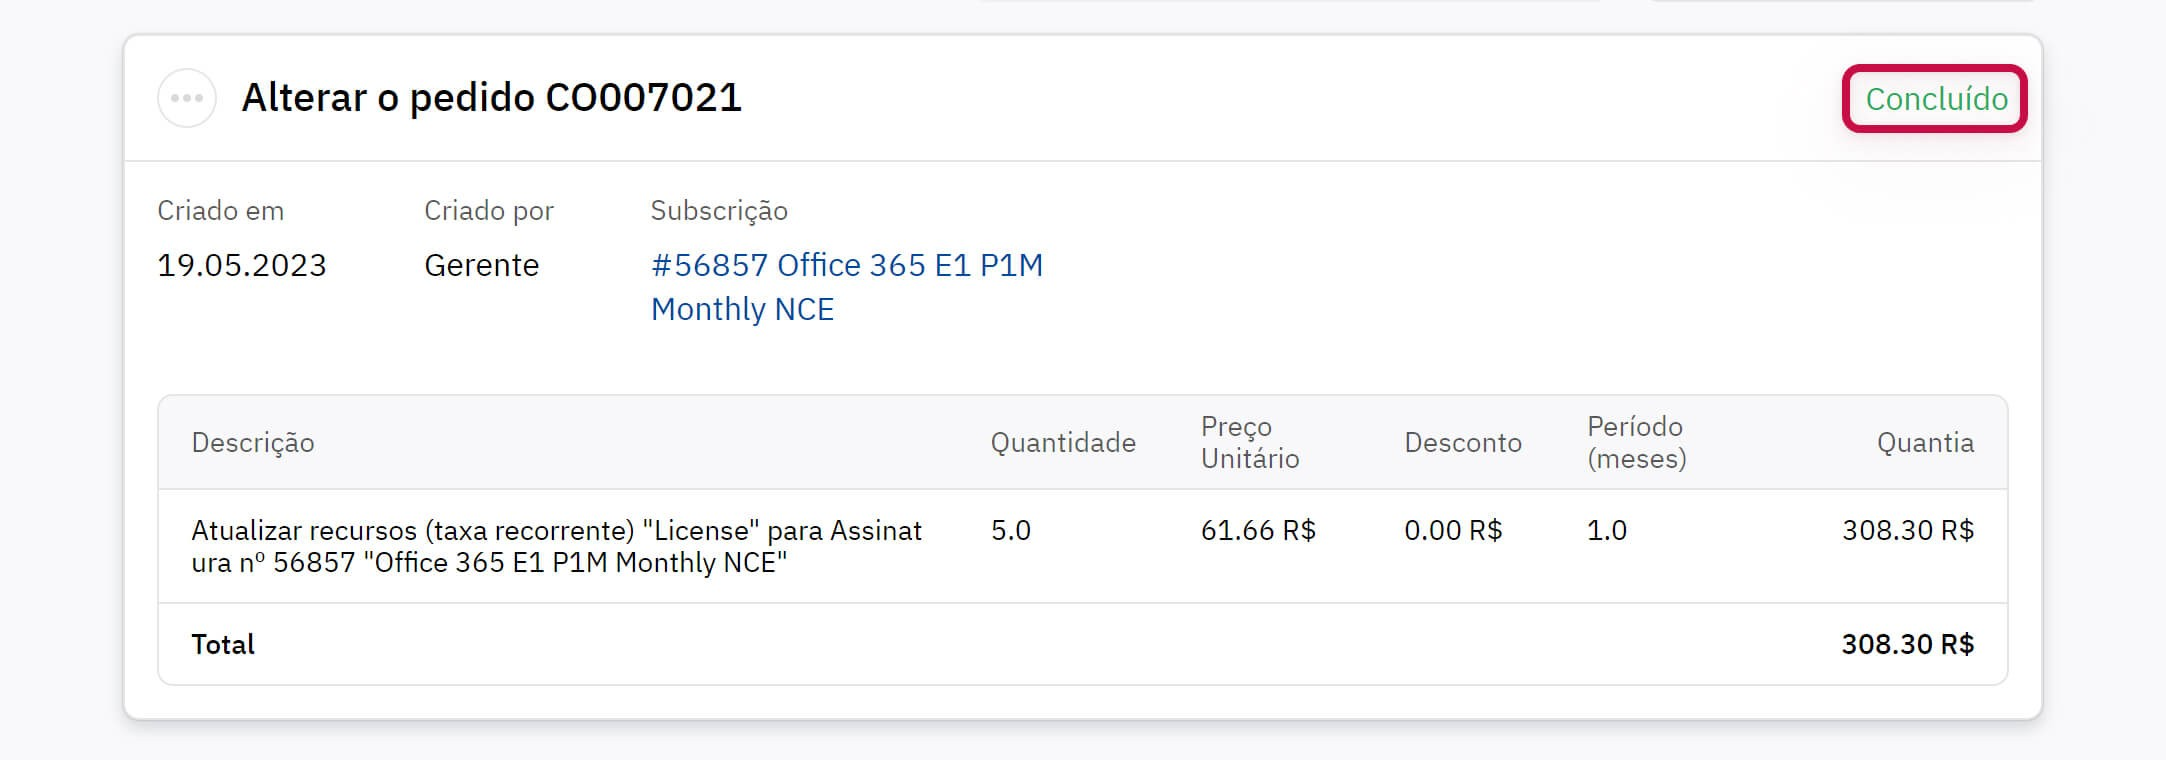Screen dimensions: 2166x760
Task: Click the quantity value 5.0
Action: click(x=1011, y=530)
